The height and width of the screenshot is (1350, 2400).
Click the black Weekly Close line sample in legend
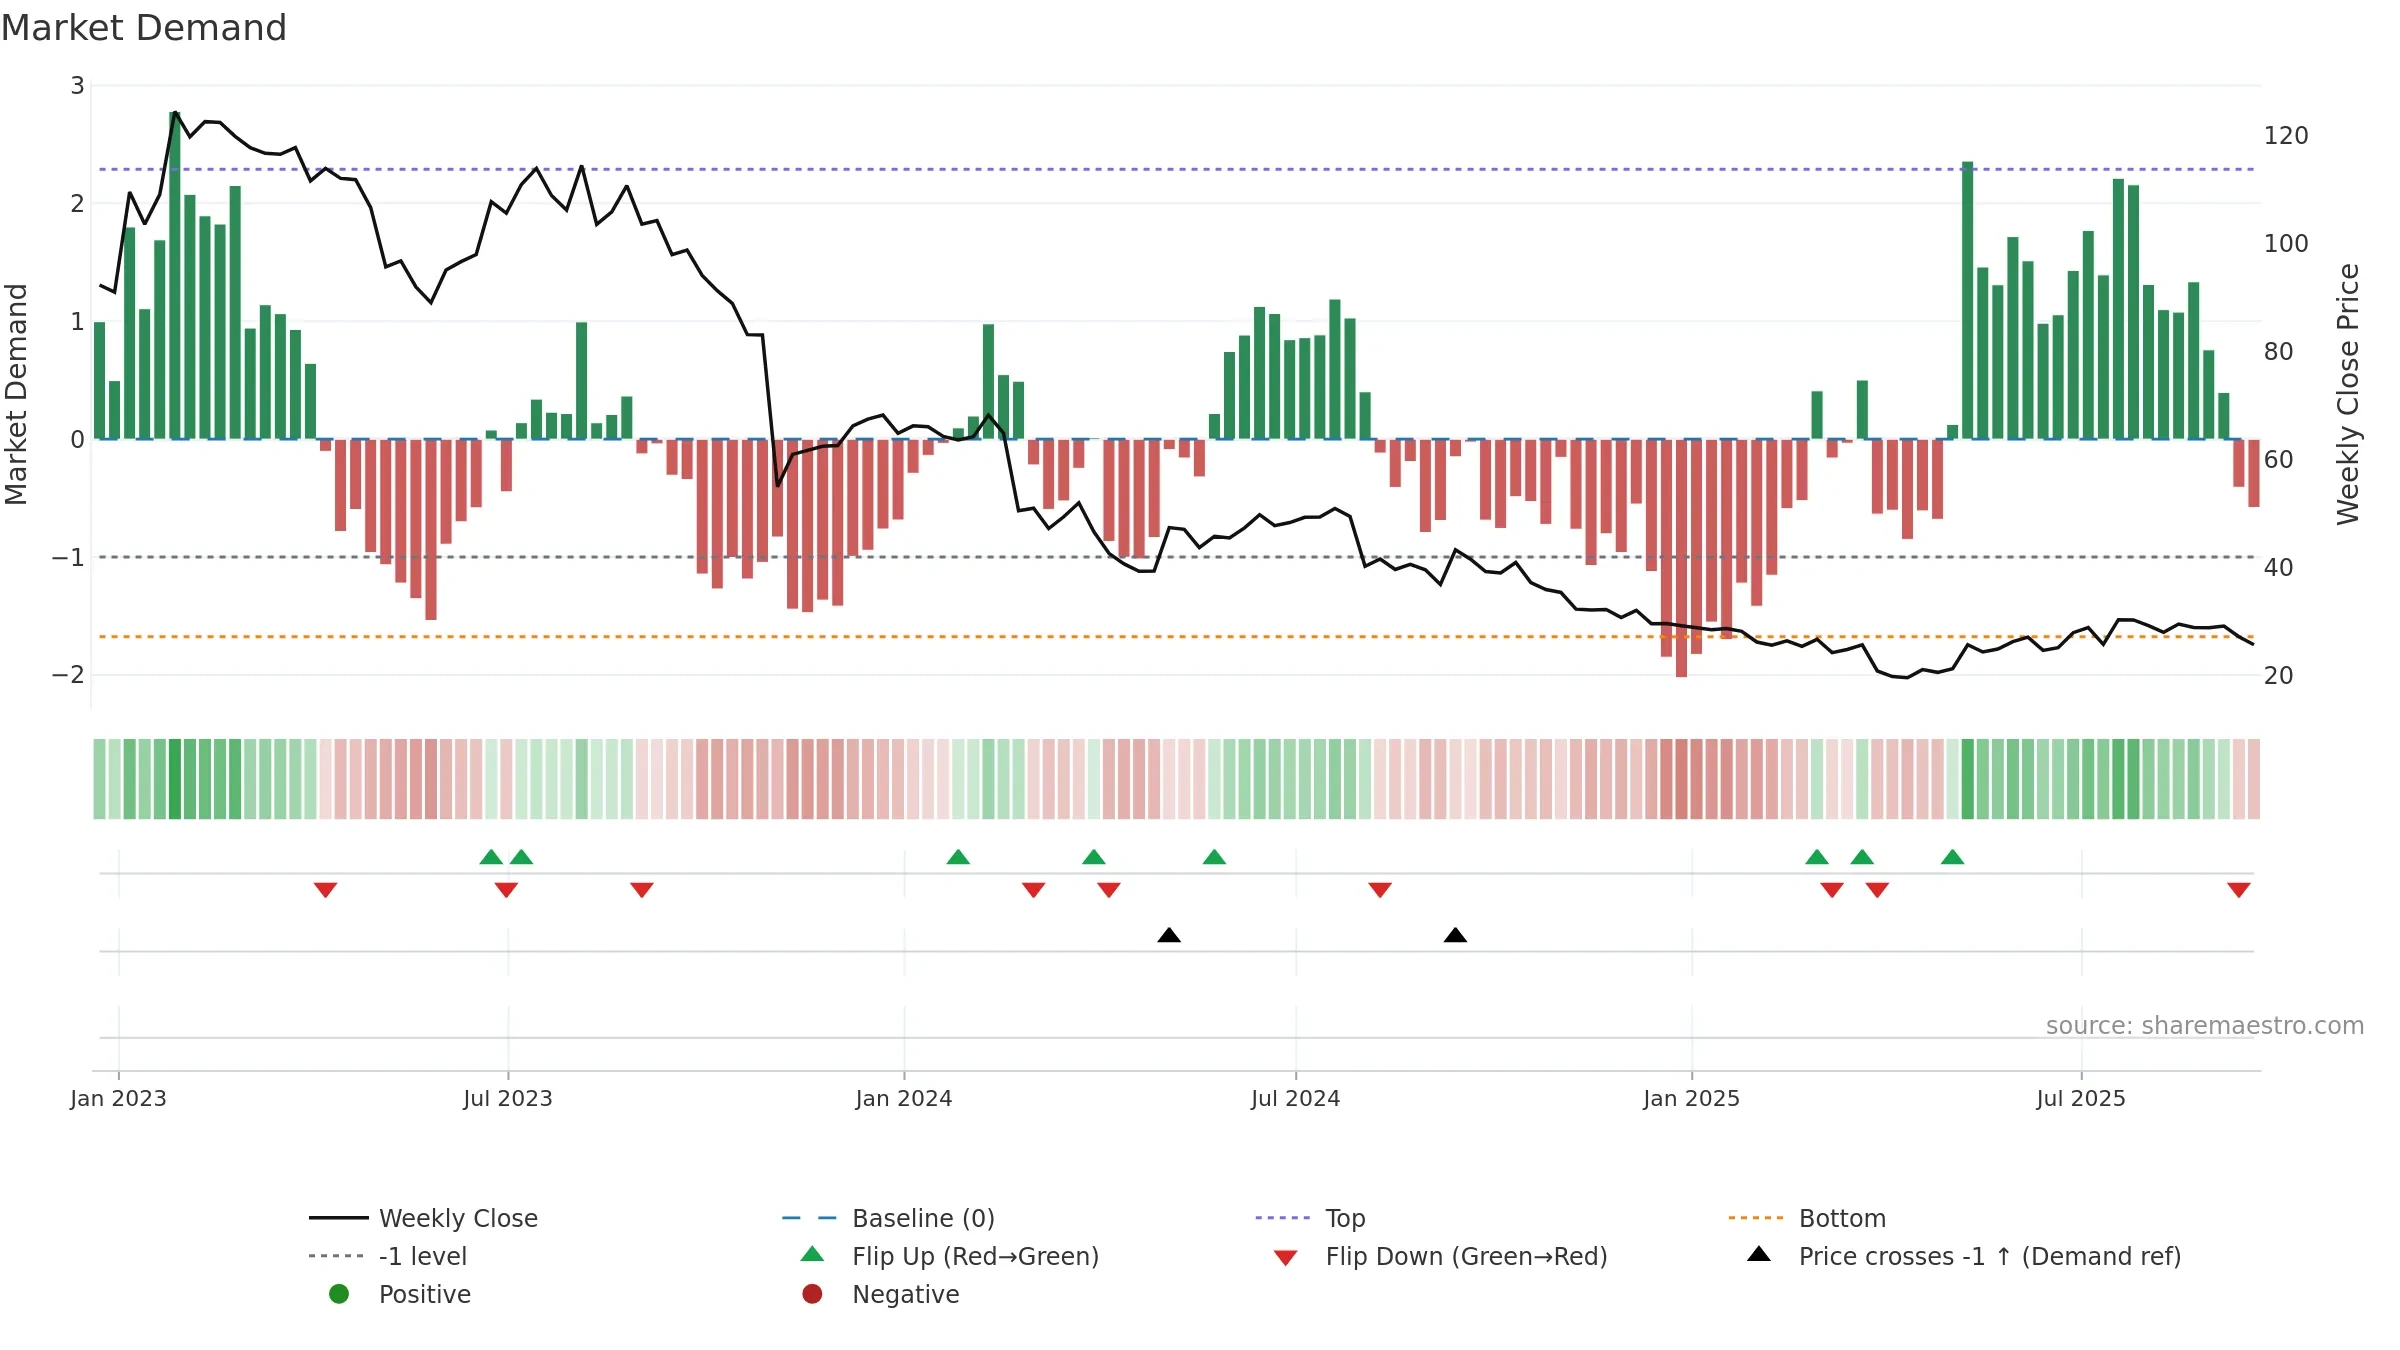pos(339,1218)
